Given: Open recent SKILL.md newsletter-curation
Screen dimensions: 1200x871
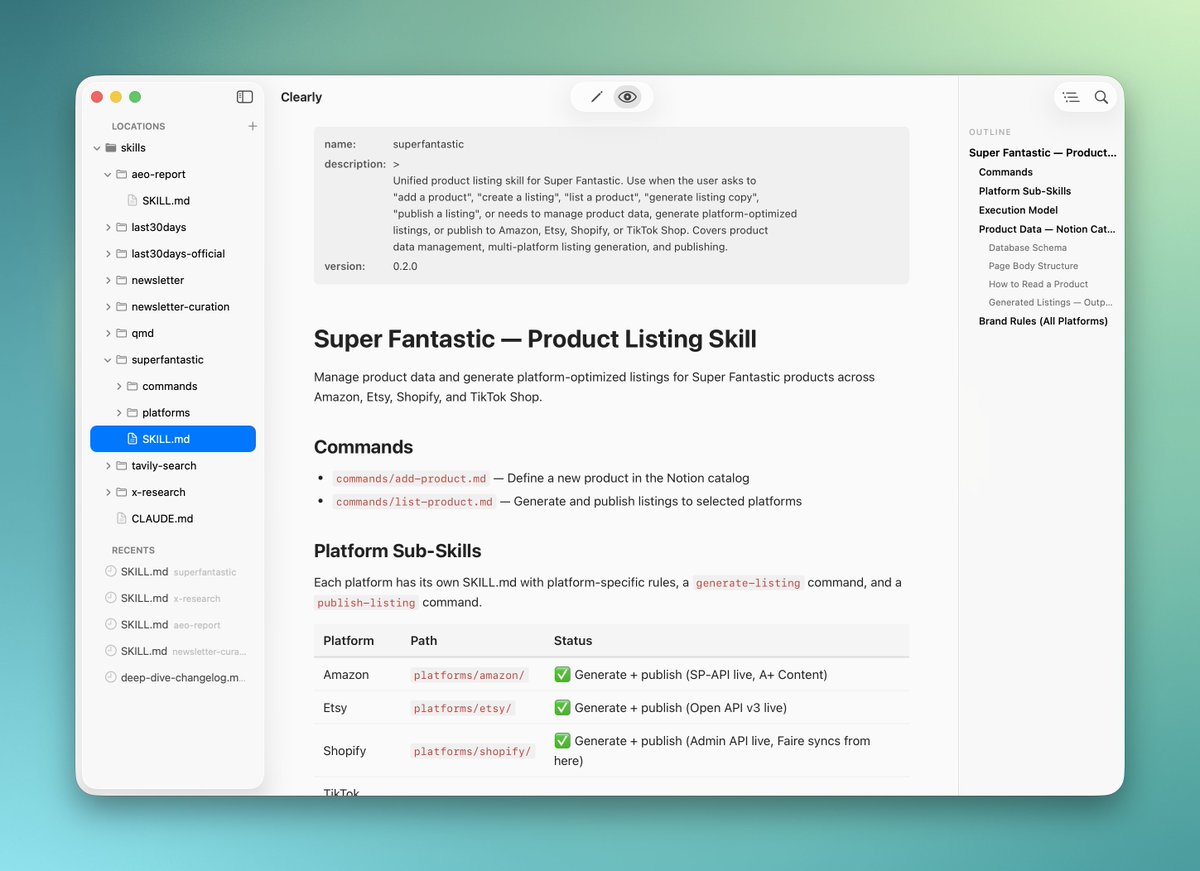Looking at the screenshot, I should (175, 651).
